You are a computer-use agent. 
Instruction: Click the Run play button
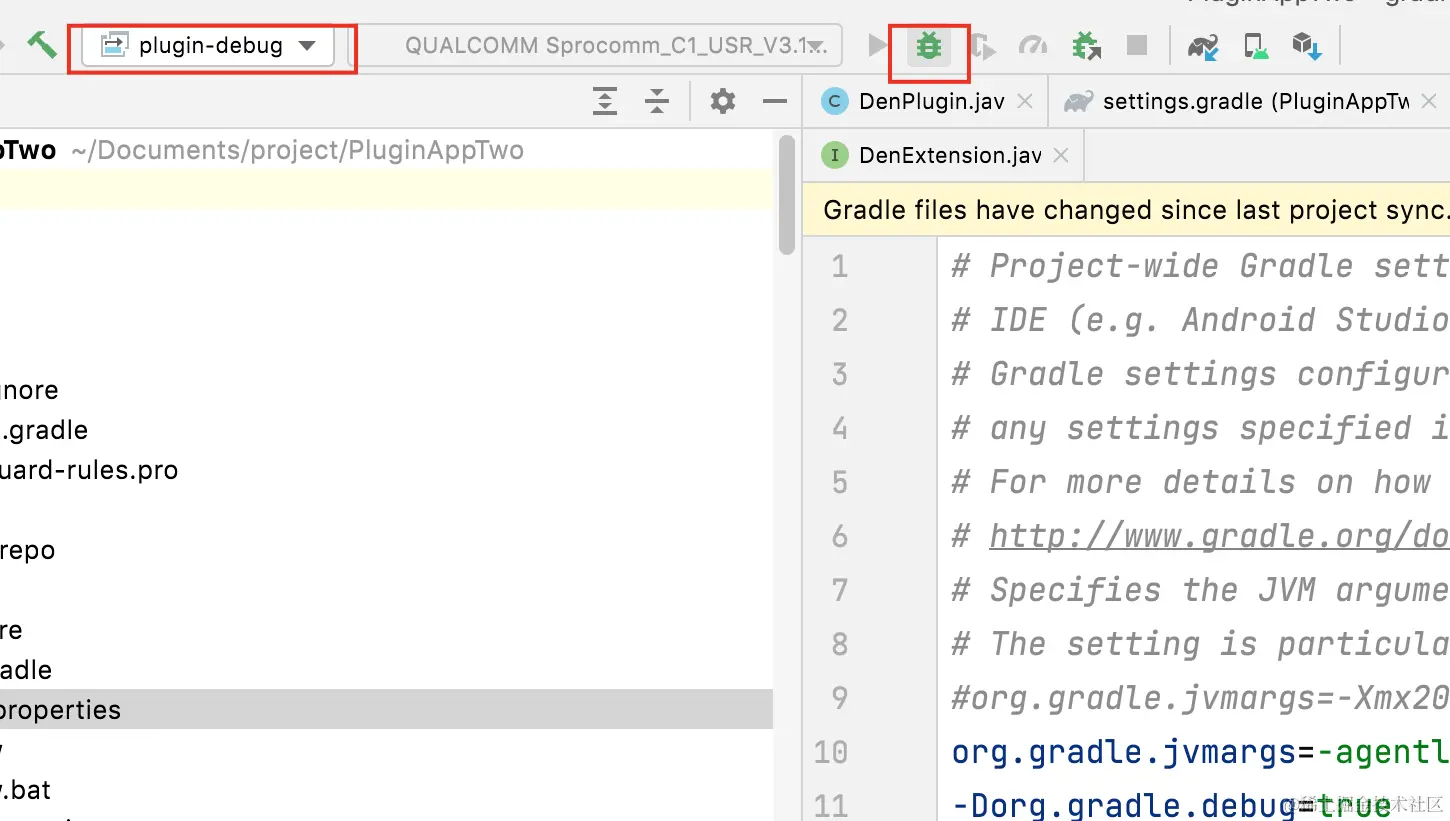(x=878, y=45)
